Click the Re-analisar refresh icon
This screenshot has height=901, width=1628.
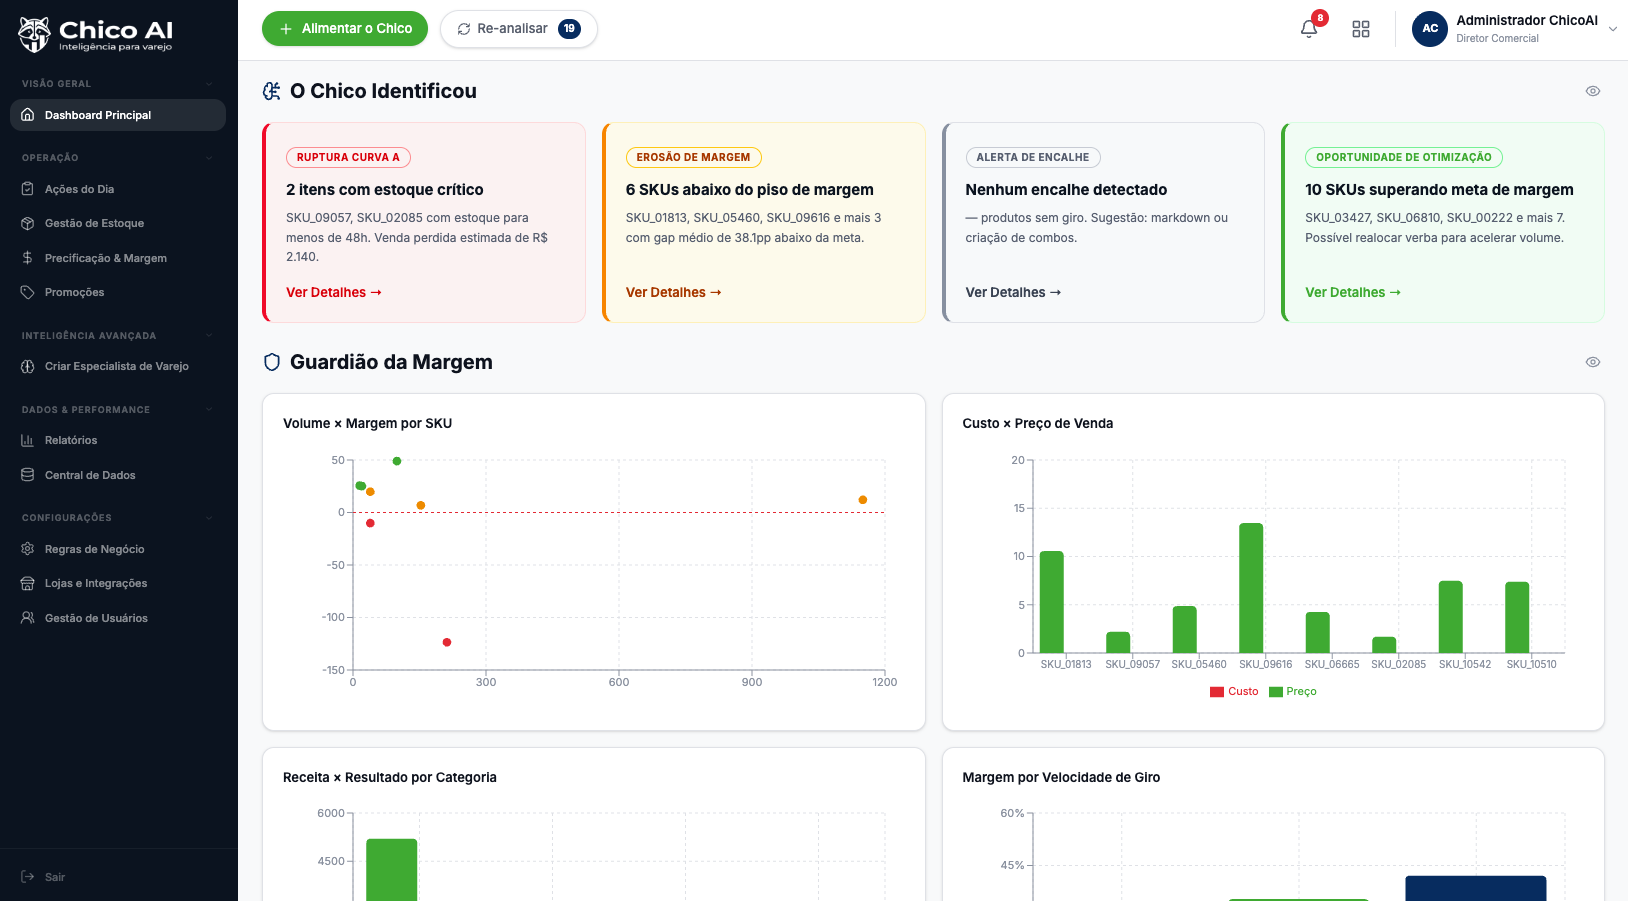tap(464, 29)
